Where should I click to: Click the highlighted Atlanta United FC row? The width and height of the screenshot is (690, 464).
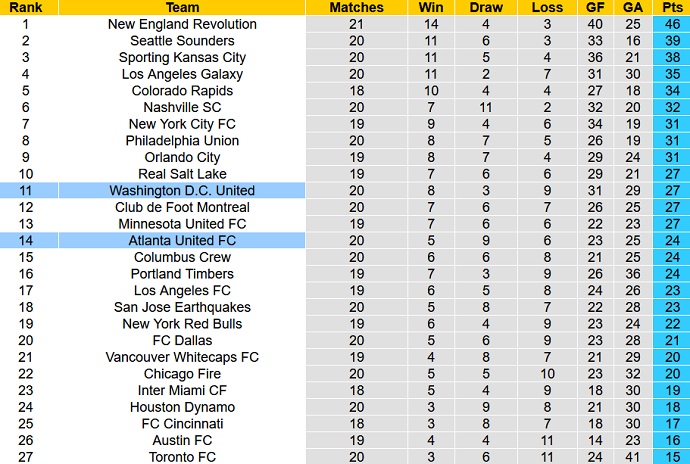[181, 241]
